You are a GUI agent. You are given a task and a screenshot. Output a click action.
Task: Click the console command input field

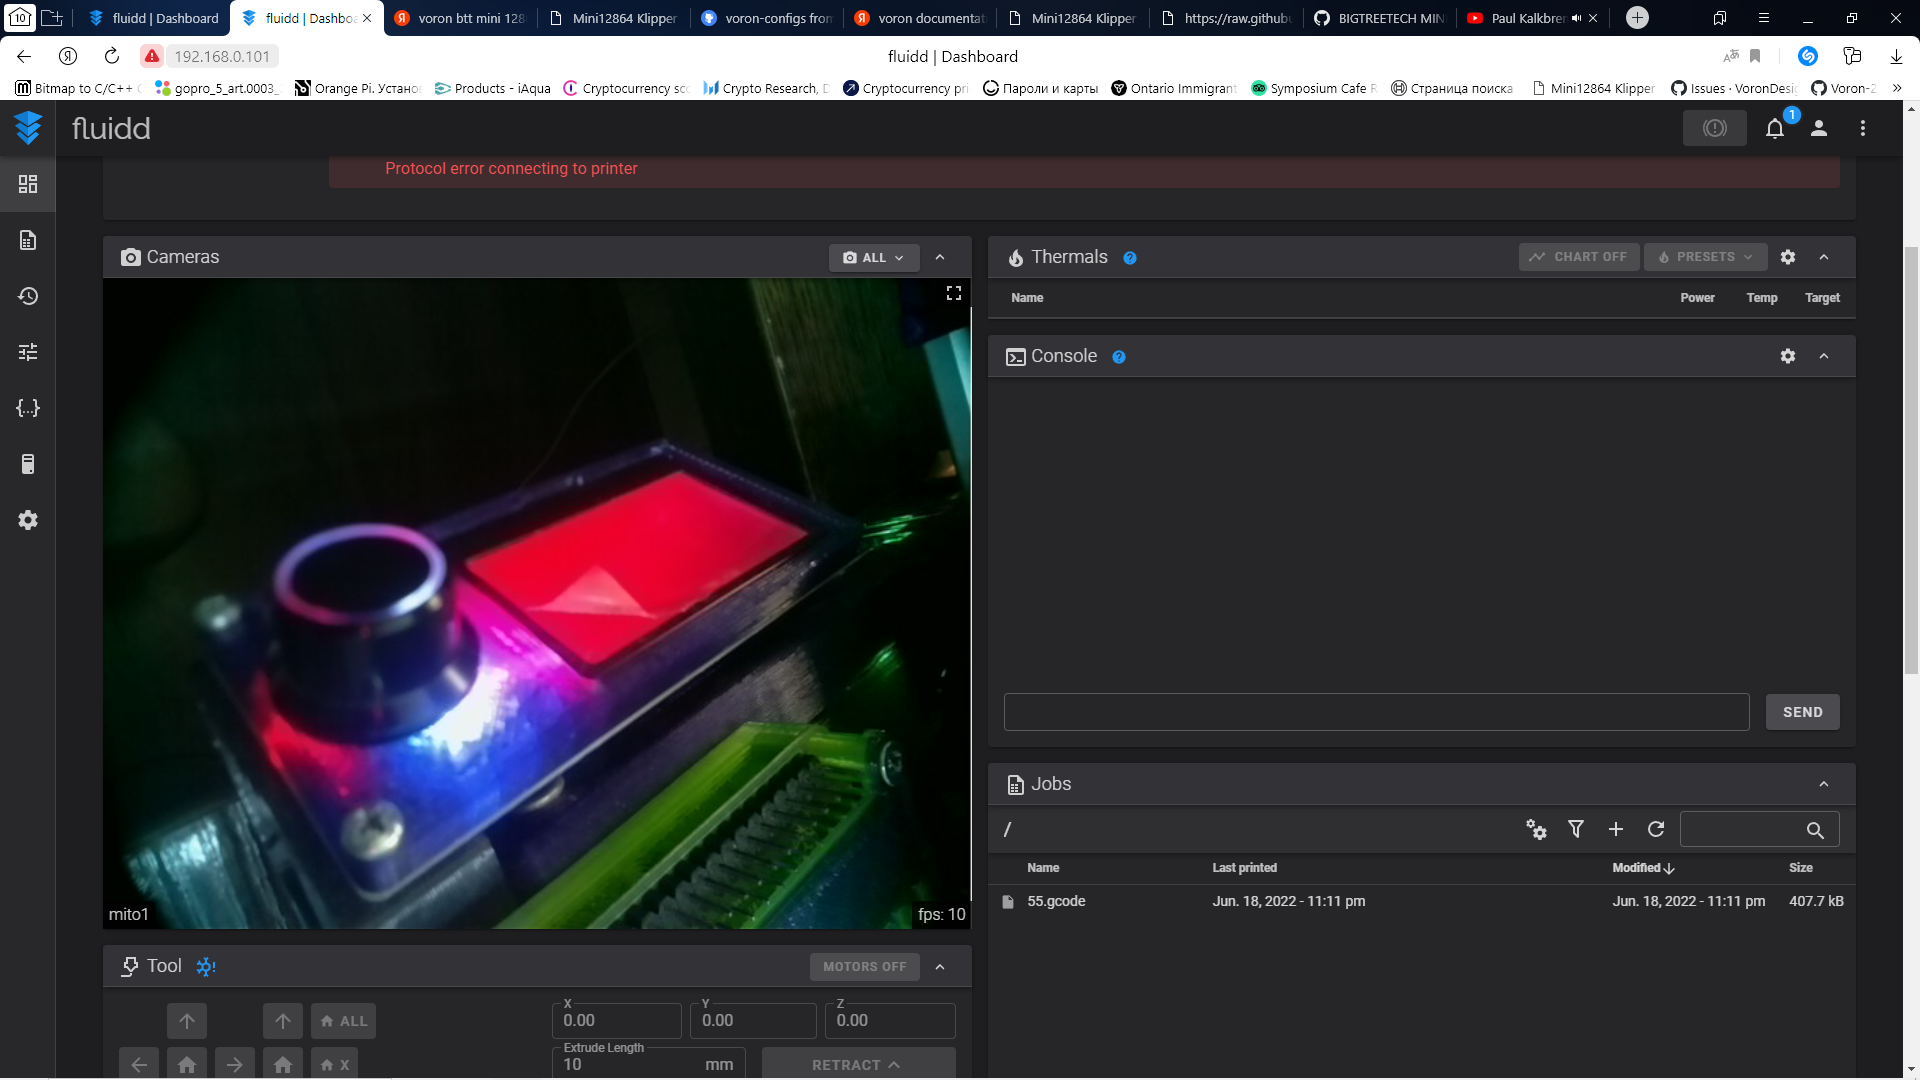1376,712
